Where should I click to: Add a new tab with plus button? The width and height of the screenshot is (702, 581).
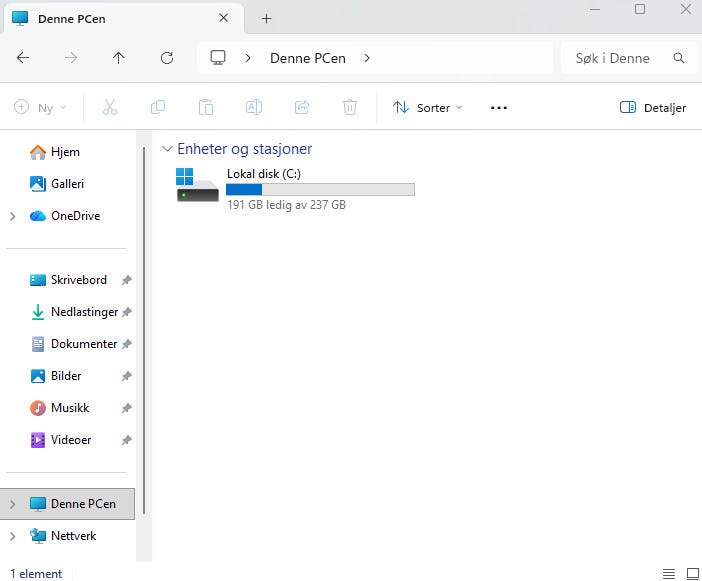[266, 18]
